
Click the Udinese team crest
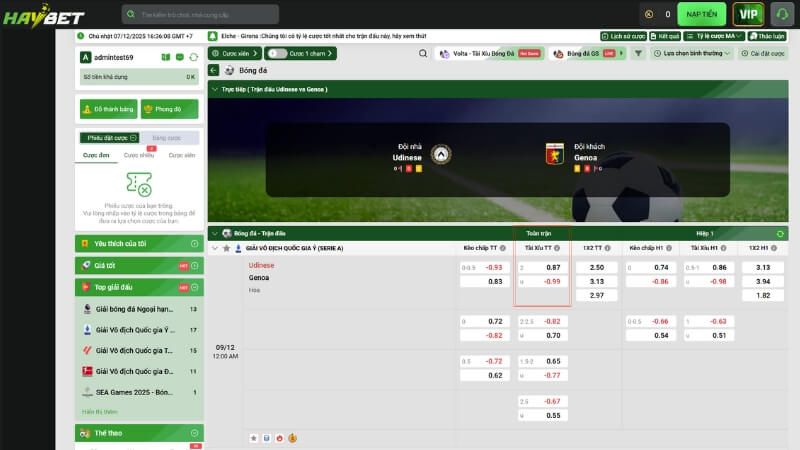pyautogui.click(x=441, y=154)
